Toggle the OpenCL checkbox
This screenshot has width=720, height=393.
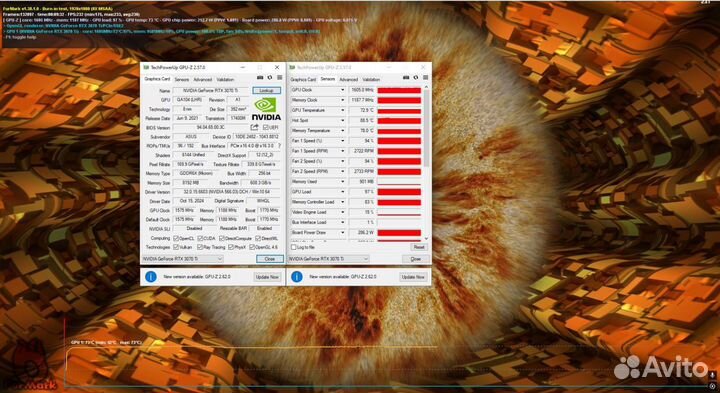click(x=176, y=238)
